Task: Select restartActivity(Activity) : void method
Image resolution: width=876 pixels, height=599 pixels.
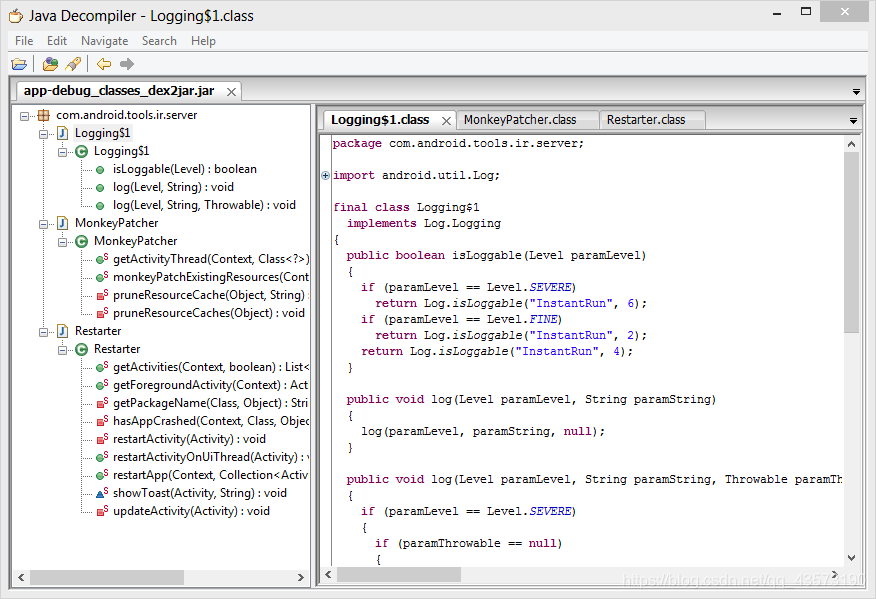Action: click(189, 439)
